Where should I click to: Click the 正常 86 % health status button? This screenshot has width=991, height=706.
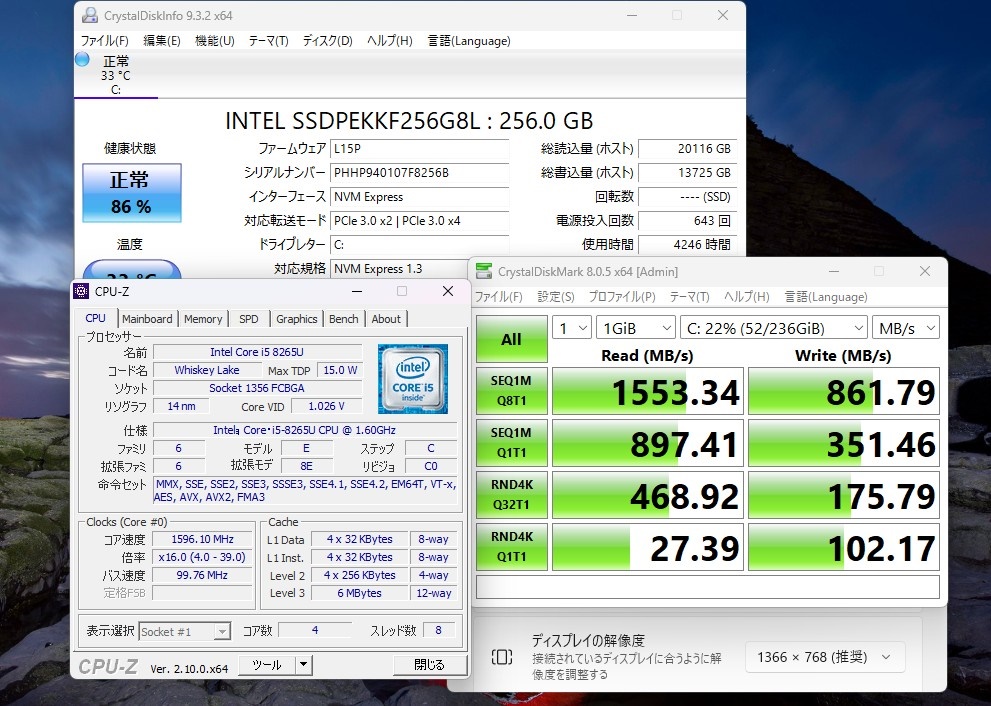coord(131,193)
